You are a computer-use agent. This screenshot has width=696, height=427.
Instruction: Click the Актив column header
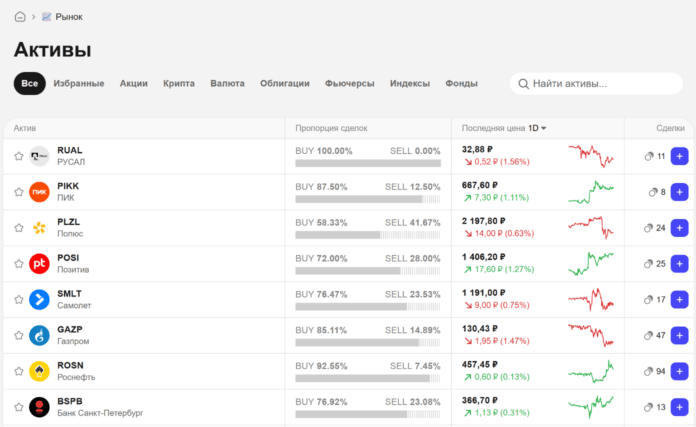point(24,128)
